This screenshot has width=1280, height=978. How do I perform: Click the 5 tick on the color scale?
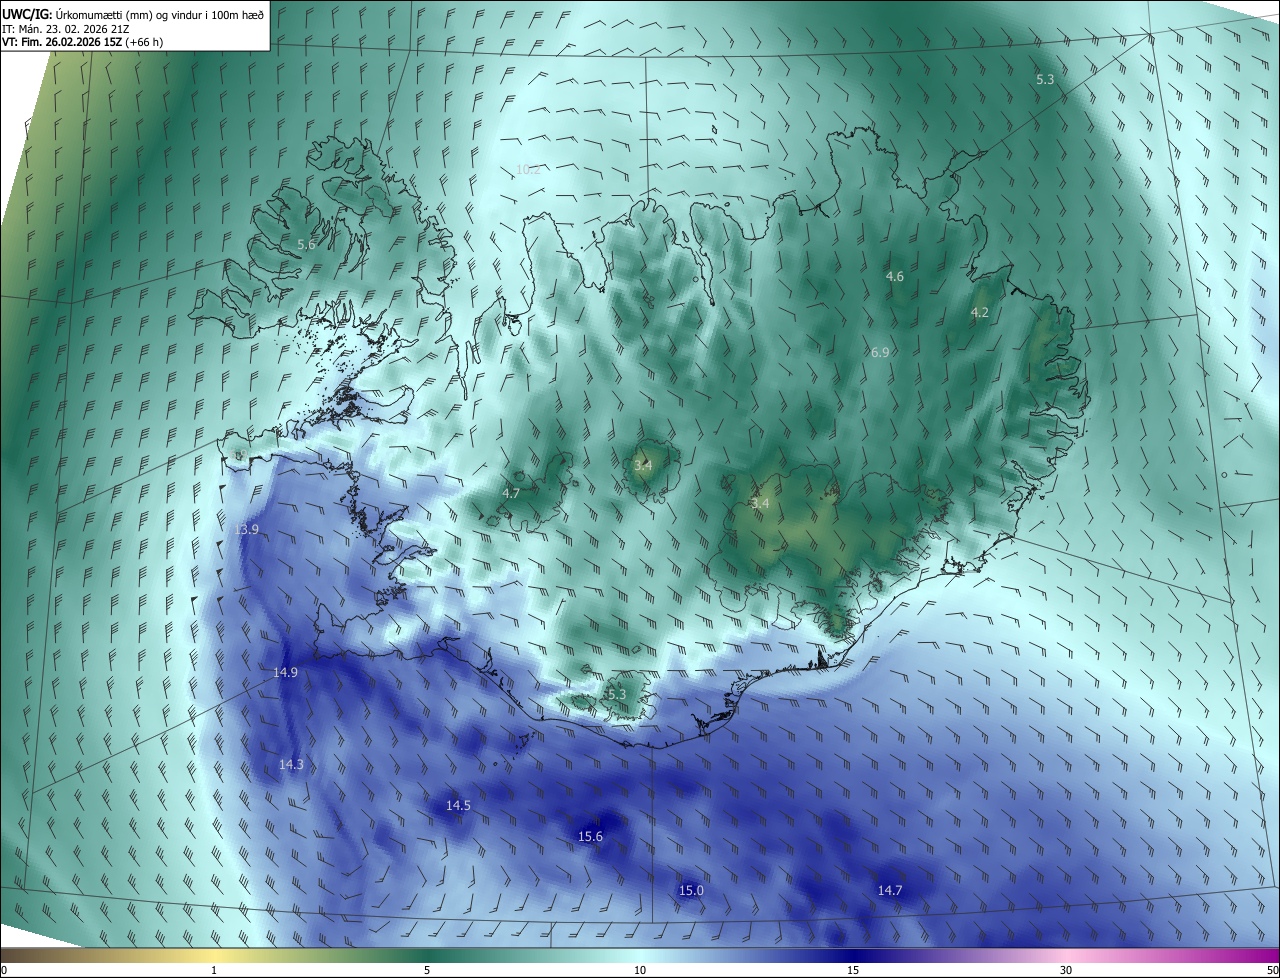[427, 970]
